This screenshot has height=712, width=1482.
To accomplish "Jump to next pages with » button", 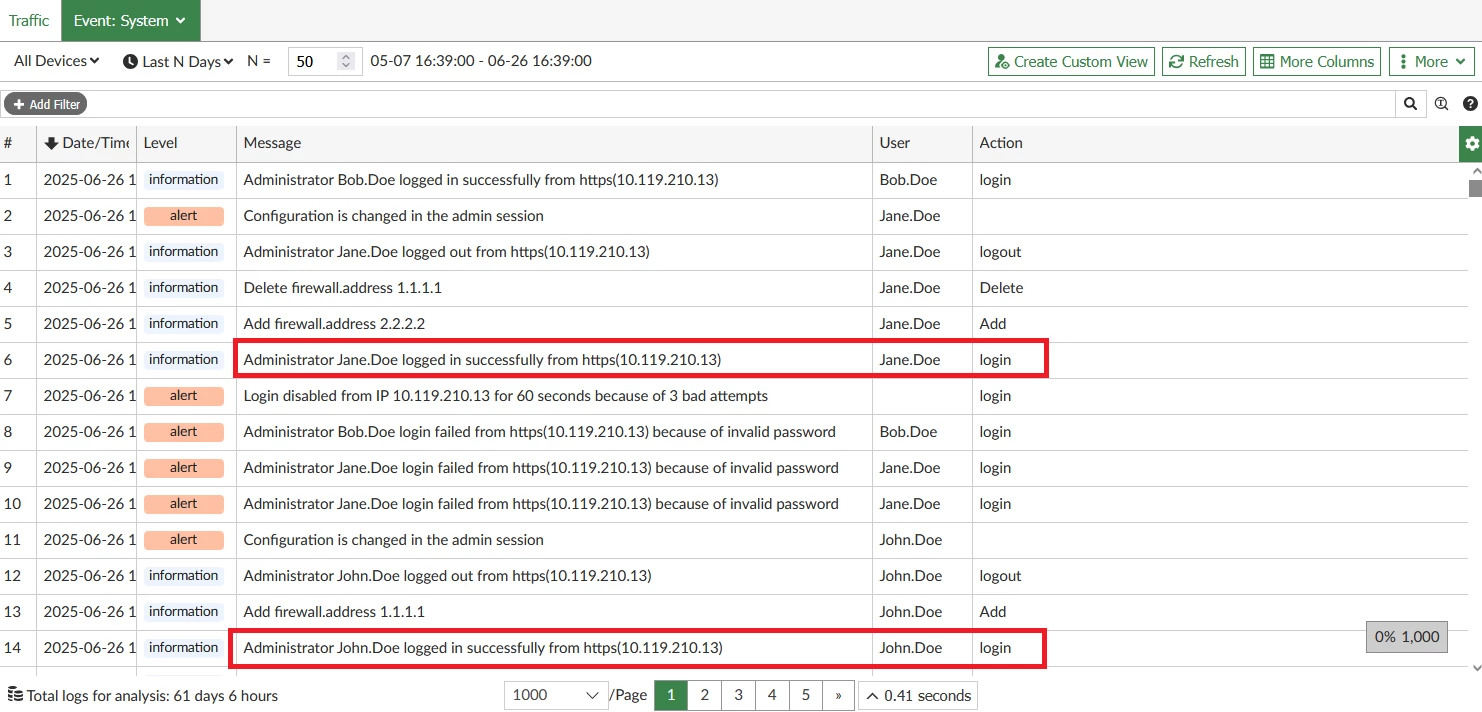I will (838, 695).
